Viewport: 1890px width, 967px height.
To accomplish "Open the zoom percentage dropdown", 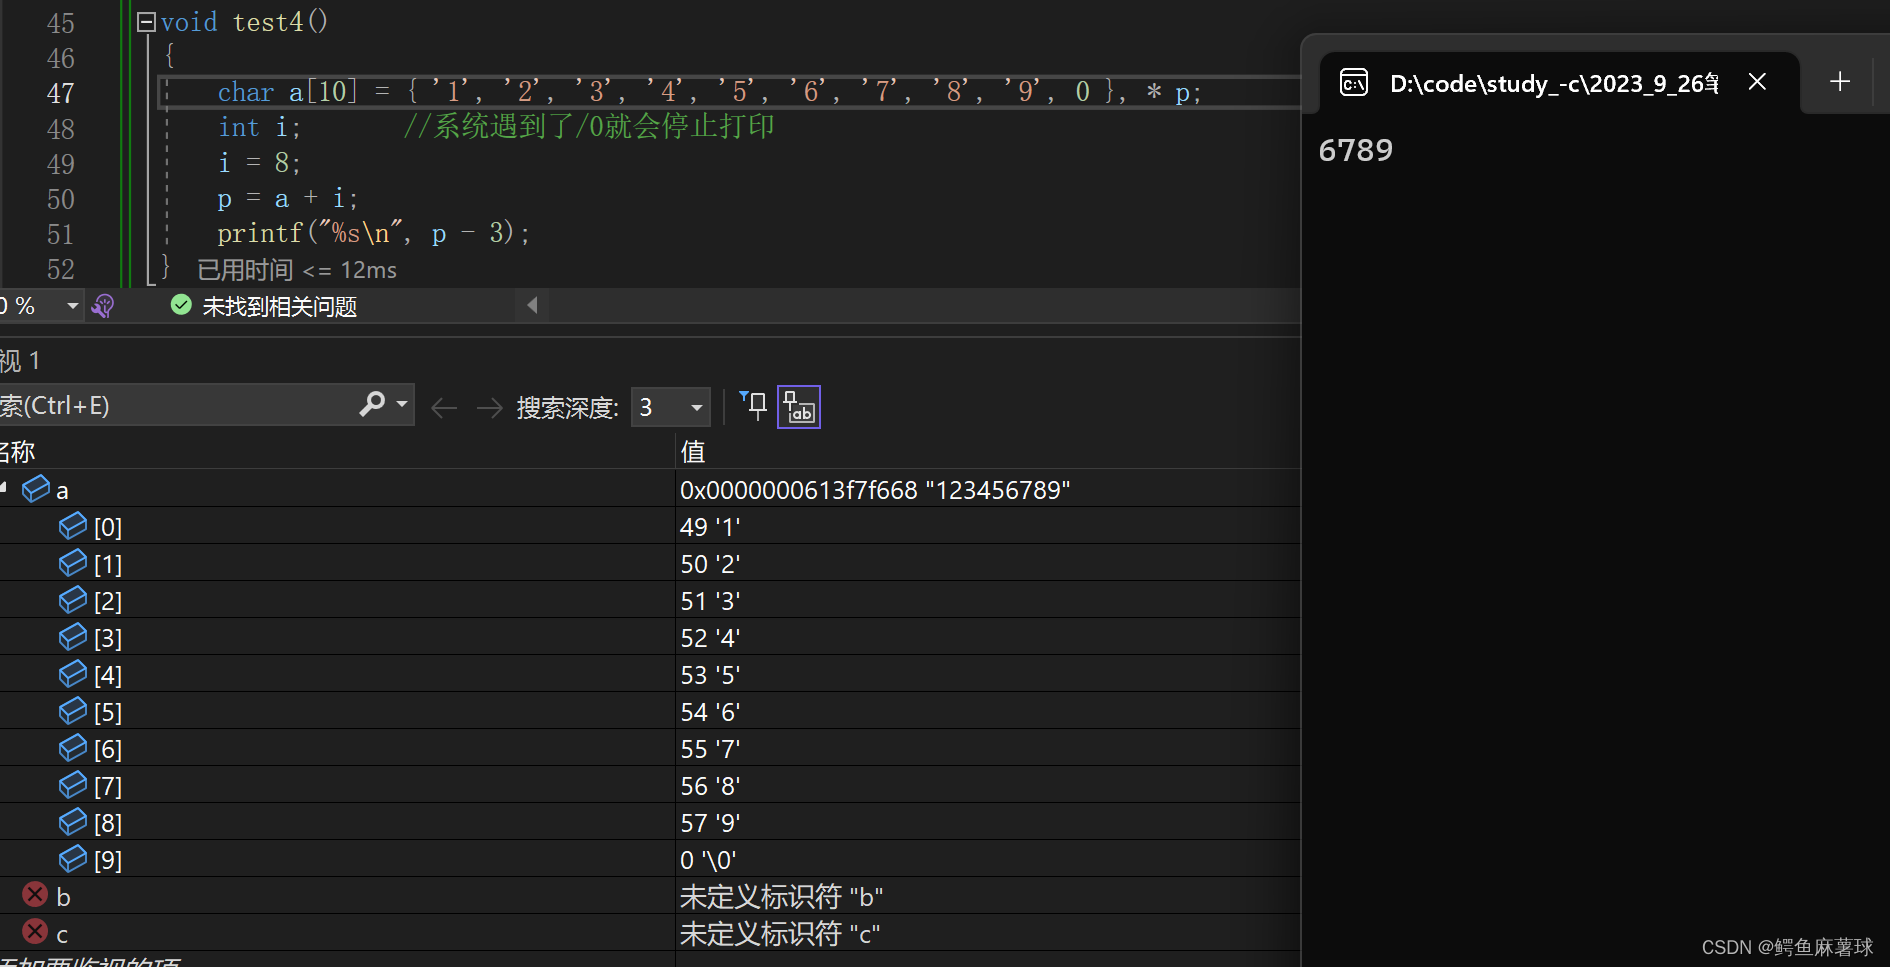I will (x=73, y=306).
